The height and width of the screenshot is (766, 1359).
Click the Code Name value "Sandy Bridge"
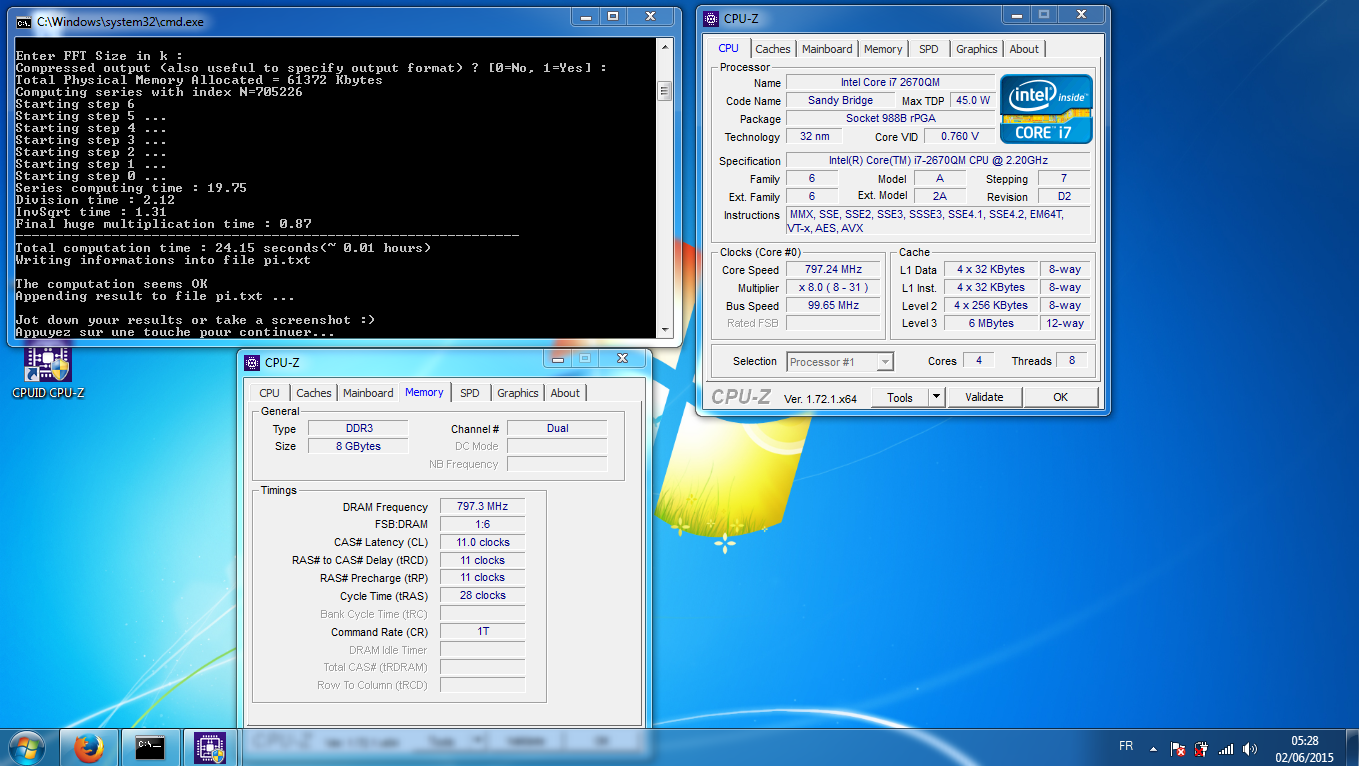point(840,100)
